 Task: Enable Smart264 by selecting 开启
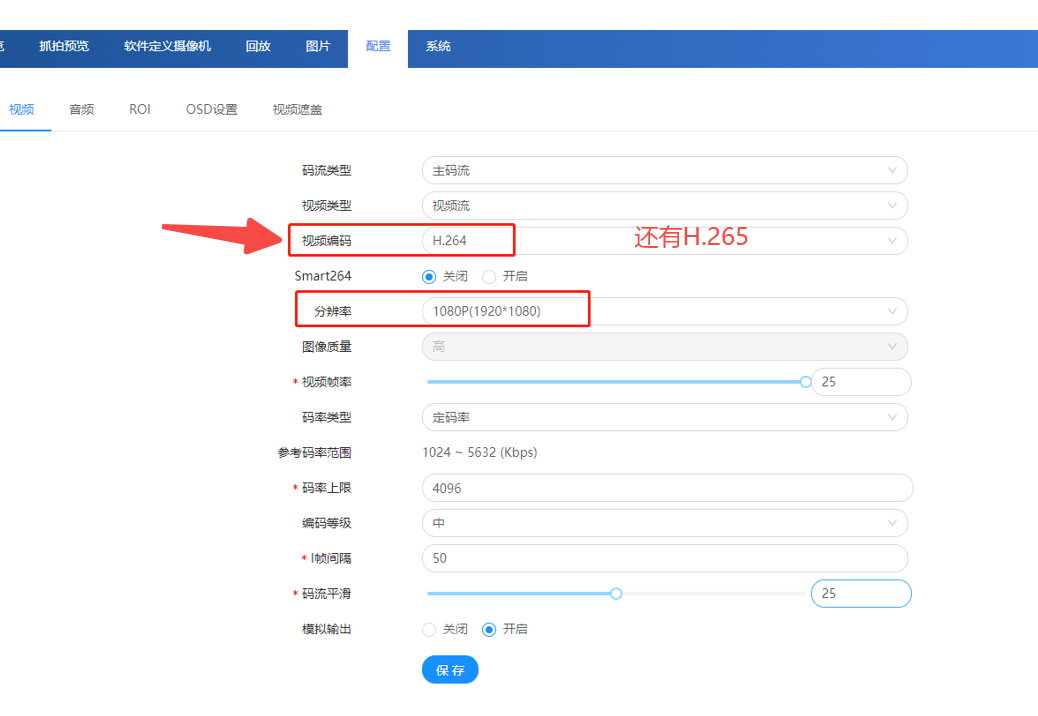tap(489, 276)
